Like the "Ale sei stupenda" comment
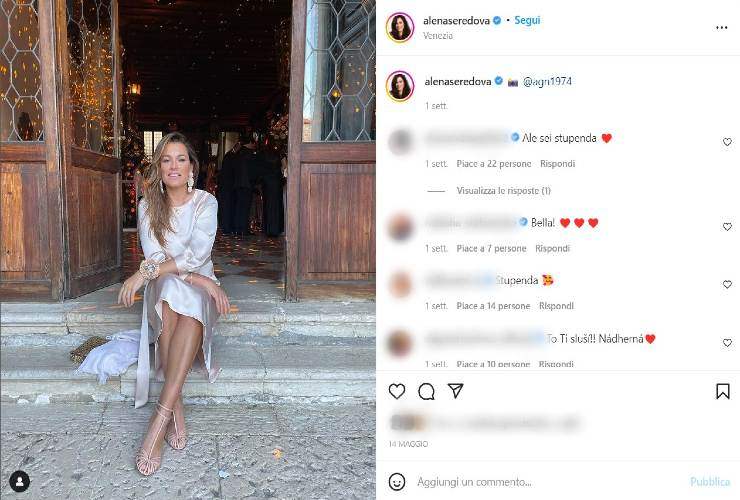The image size is (740, 500). pos(727,142)
